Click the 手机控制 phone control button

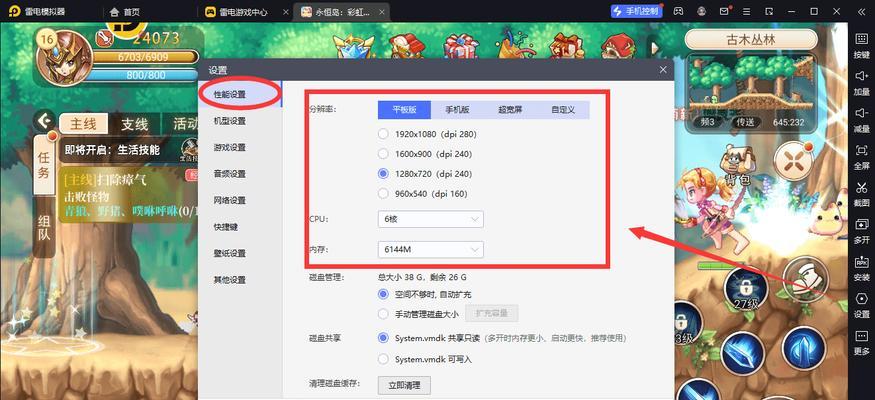tap(637, 11)
